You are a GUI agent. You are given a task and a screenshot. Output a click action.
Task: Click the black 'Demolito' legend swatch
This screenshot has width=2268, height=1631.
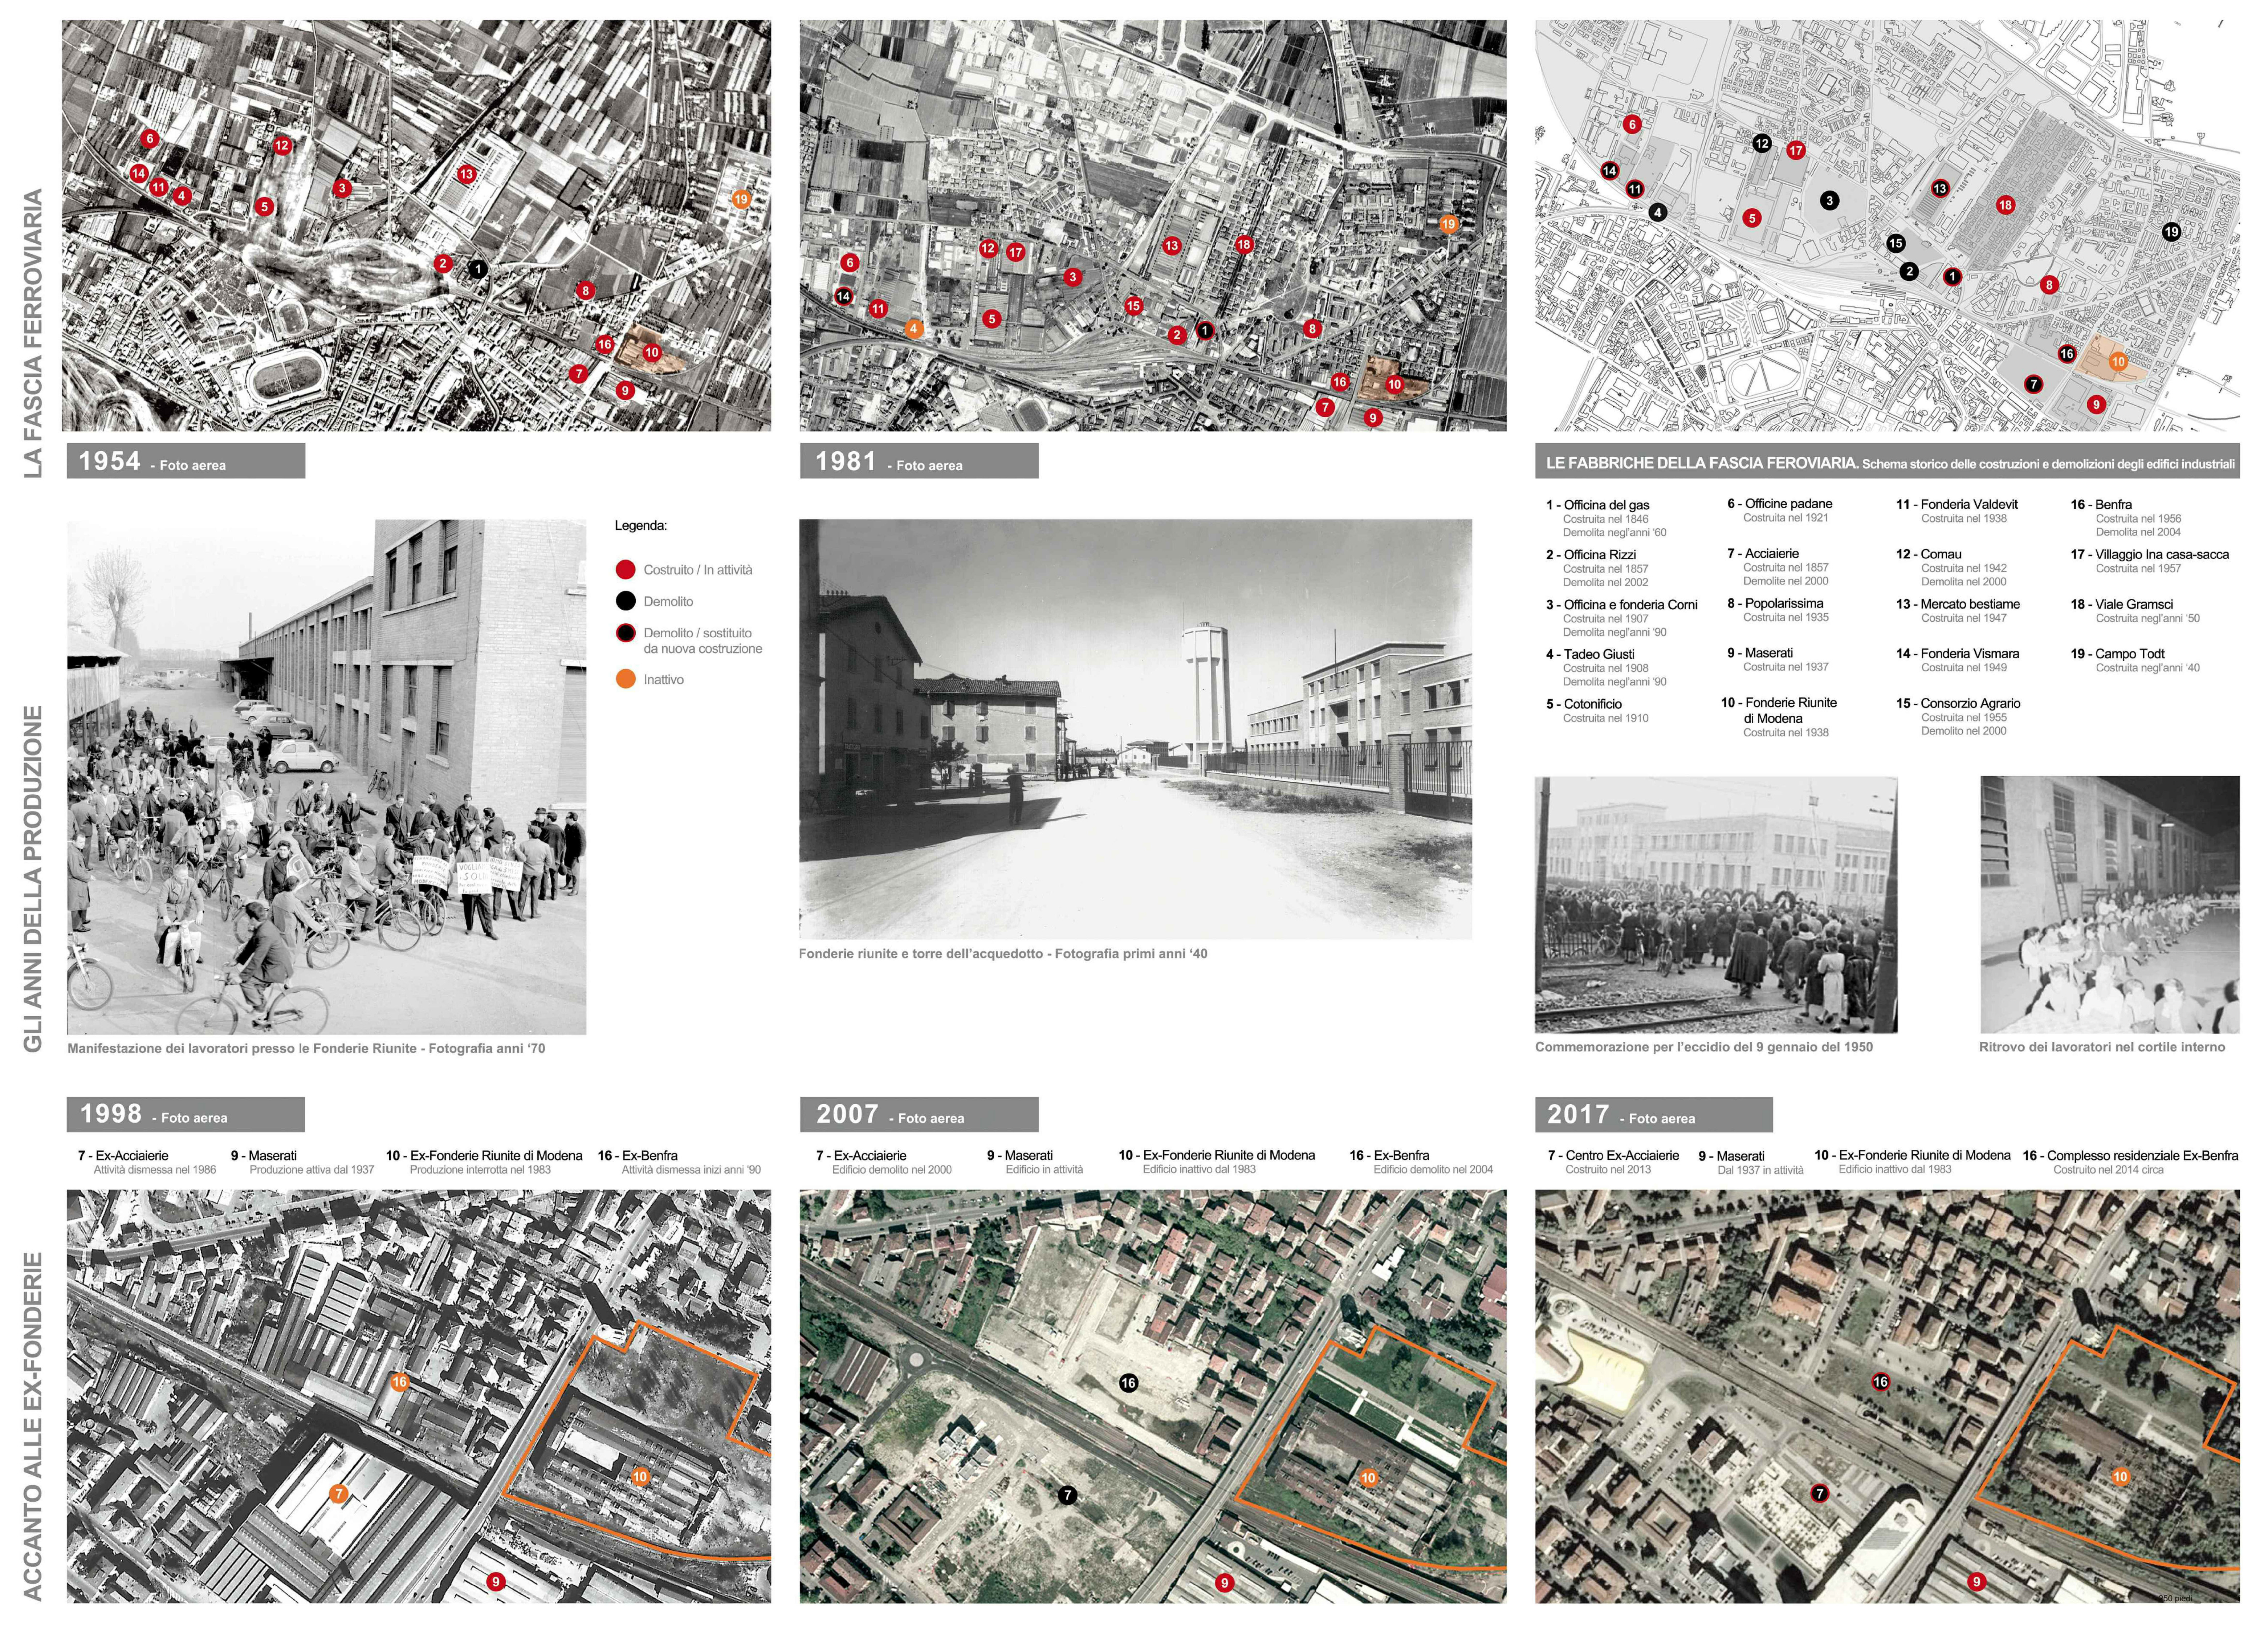pos(626,601)
